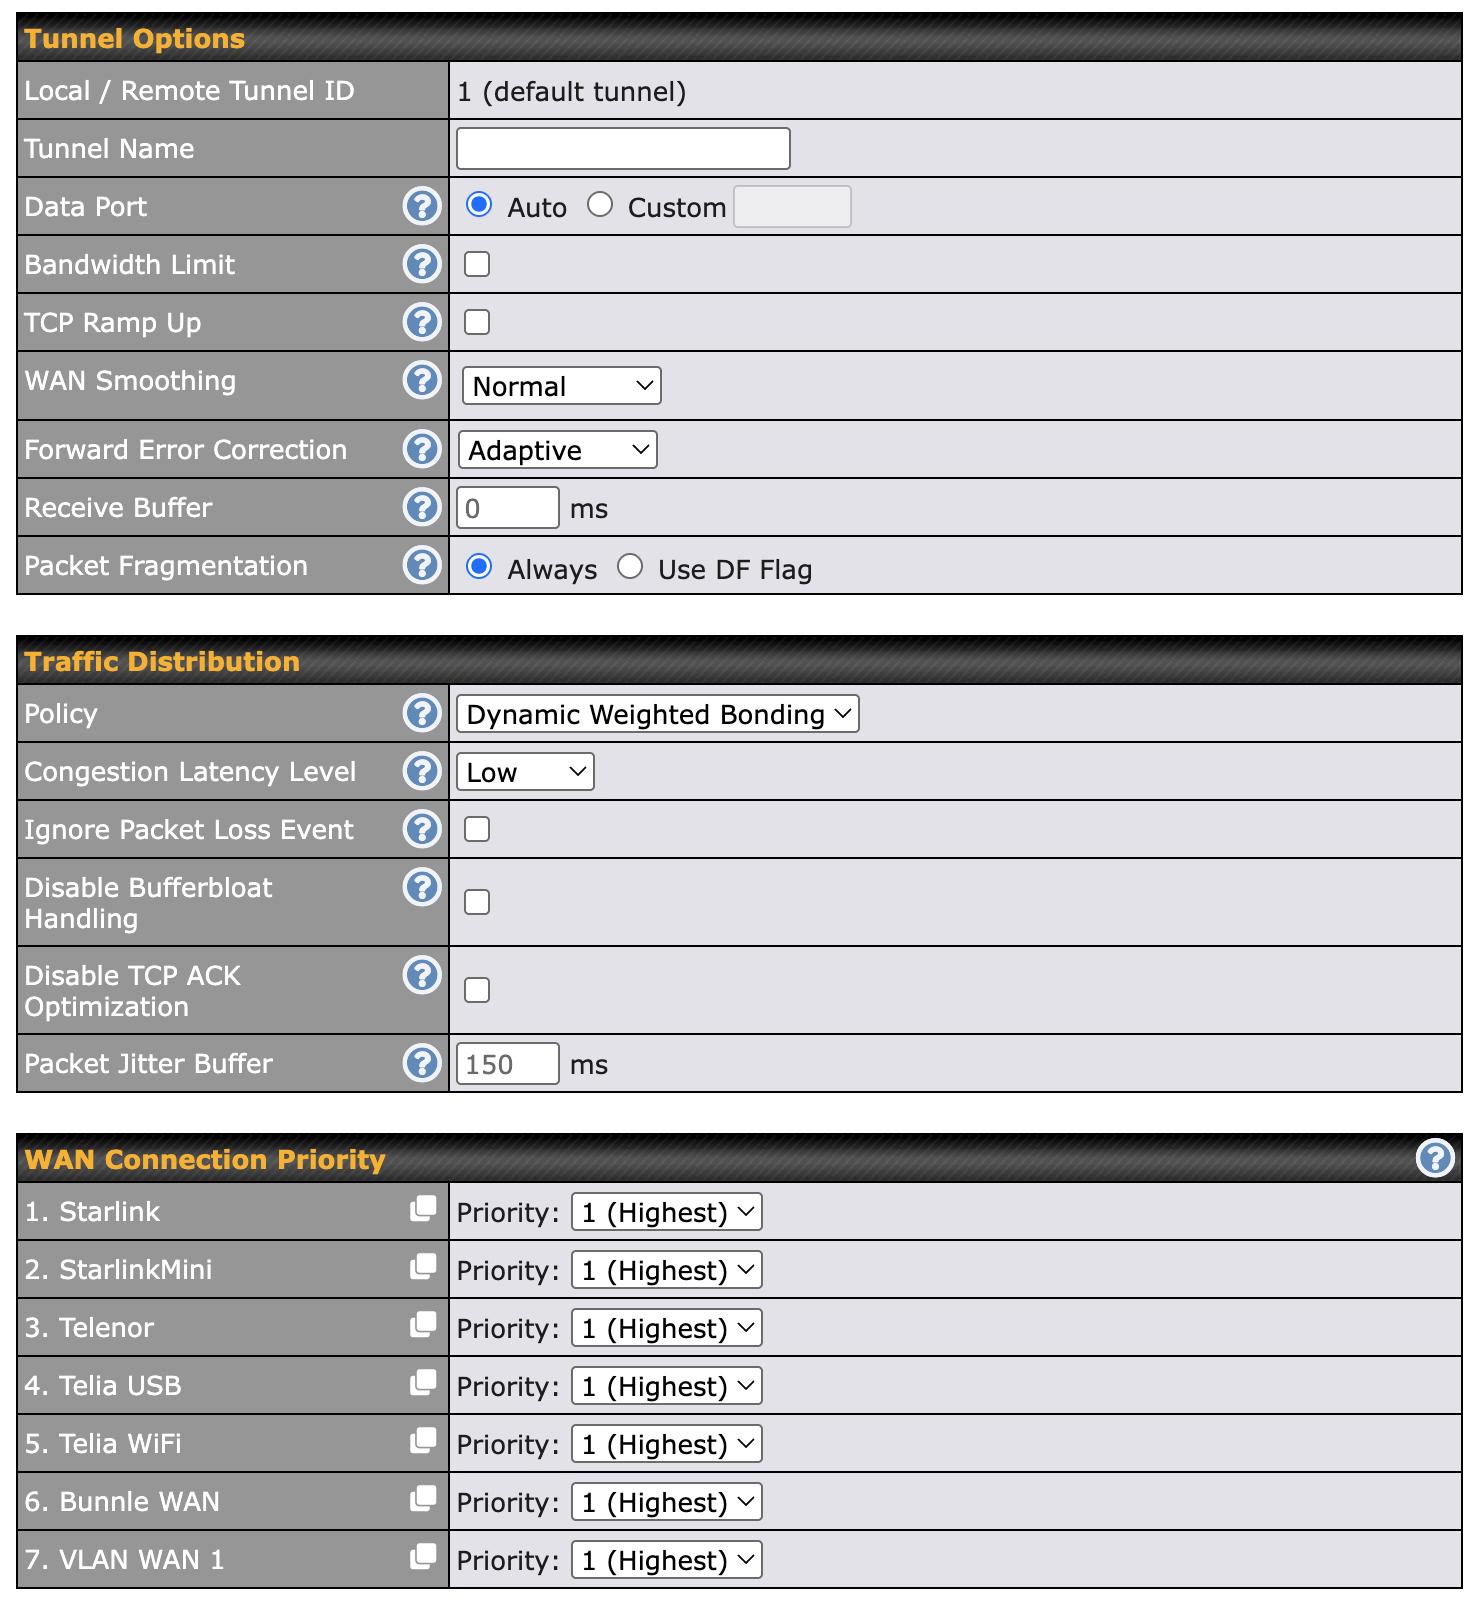Expand the Policy Dynamic Weighted Bonding dropdown

coord(657,714)
